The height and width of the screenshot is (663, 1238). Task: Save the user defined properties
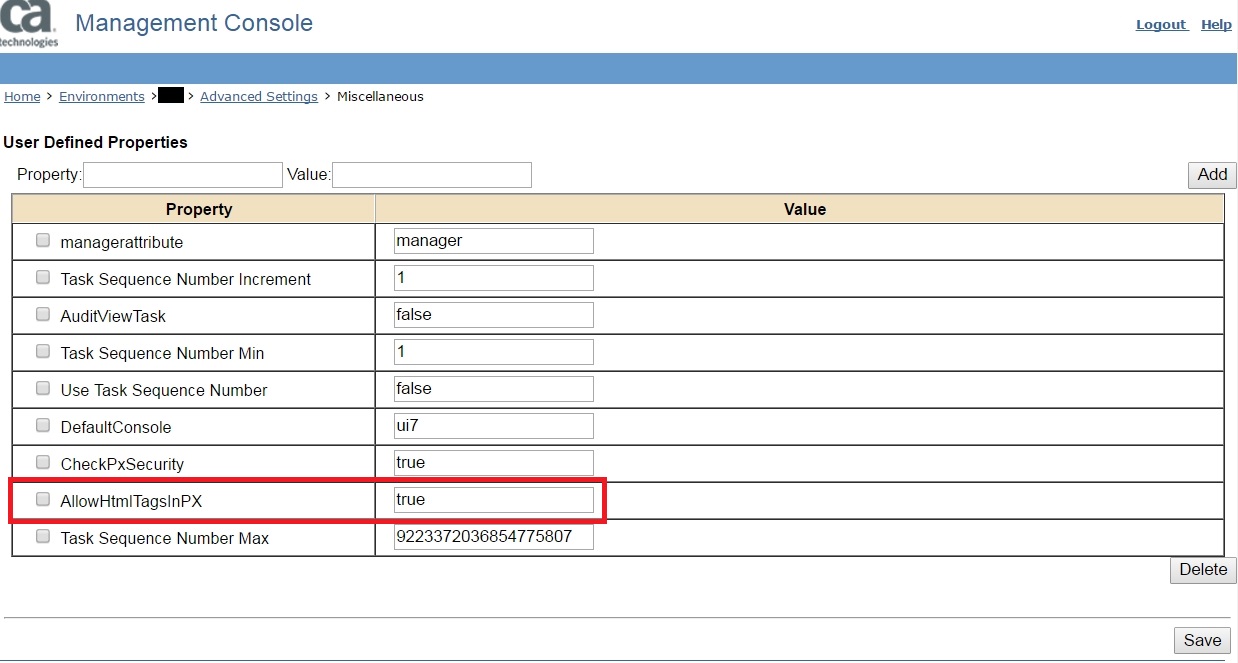1202,641
